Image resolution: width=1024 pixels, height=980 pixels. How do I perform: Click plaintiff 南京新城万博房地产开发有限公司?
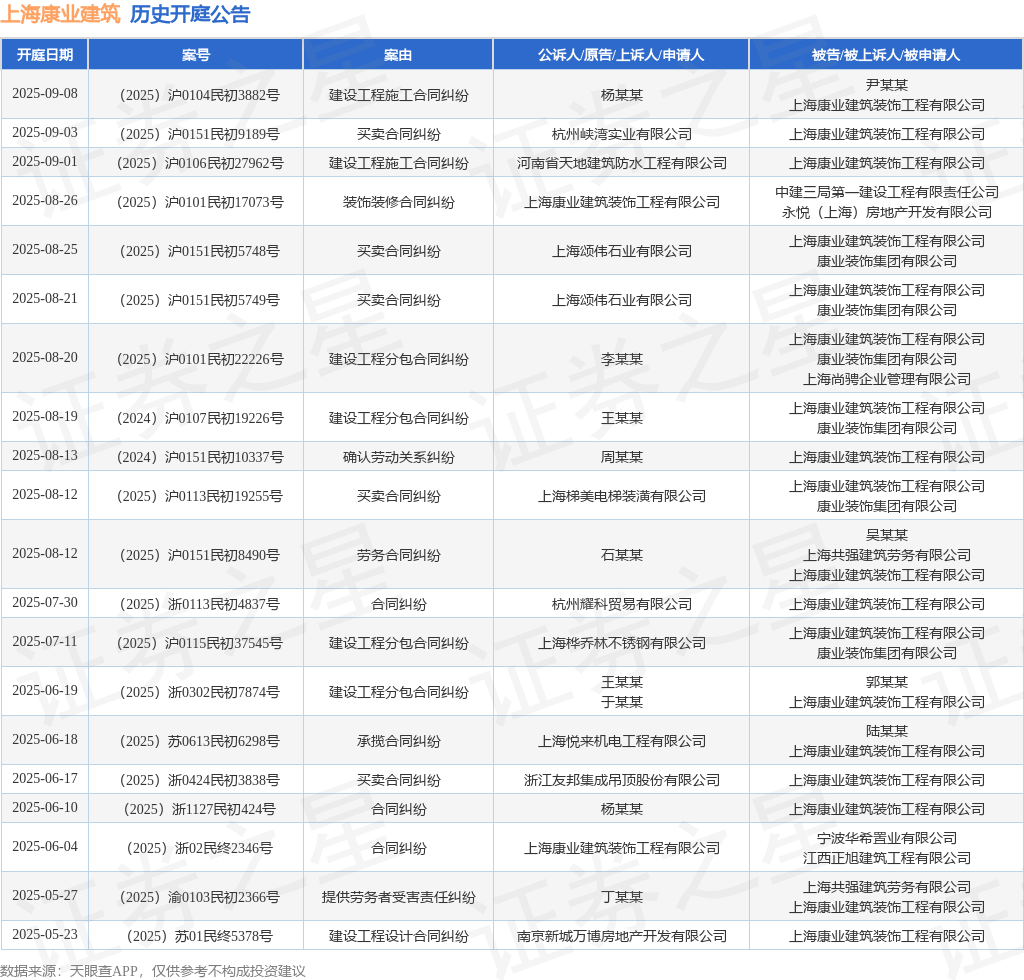pyautogui.click(x=622, y=936)
